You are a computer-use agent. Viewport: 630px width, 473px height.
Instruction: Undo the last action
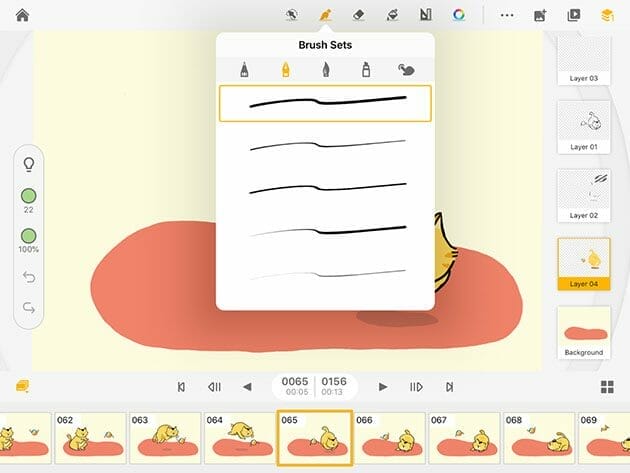pos(28,277)
